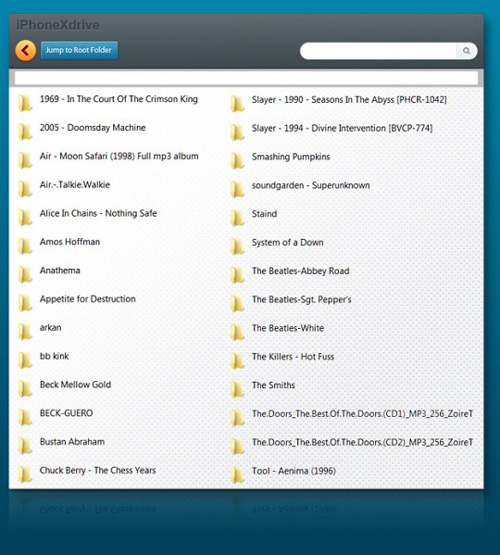This screenshot has height=555, width=500.
Task: Select 'The Killers - Hot Fuss' folder name
Action: pyautogui.click(x=293, y=357)
